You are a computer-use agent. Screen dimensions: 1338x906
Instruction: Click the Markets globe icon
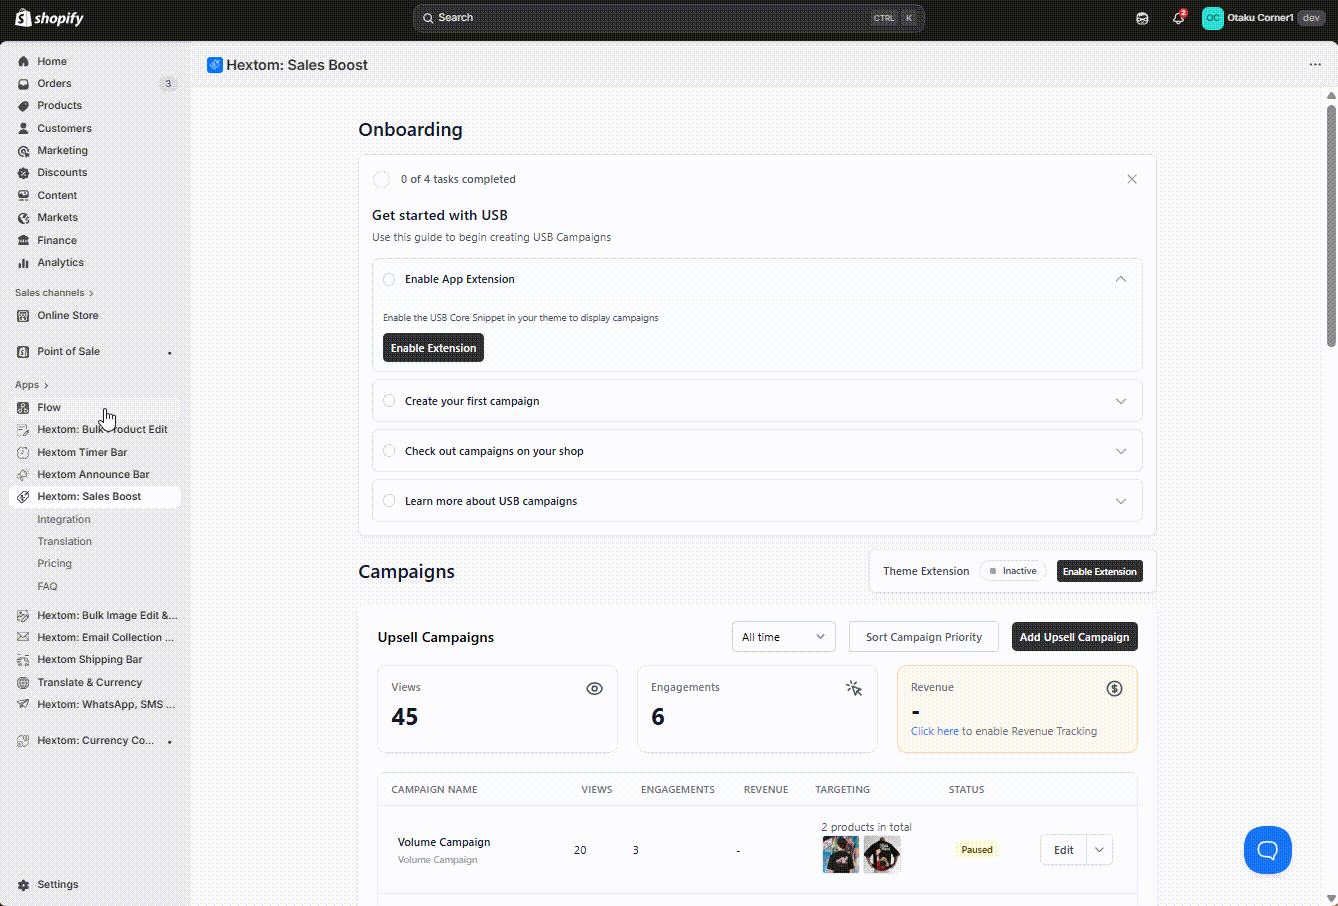23,218
